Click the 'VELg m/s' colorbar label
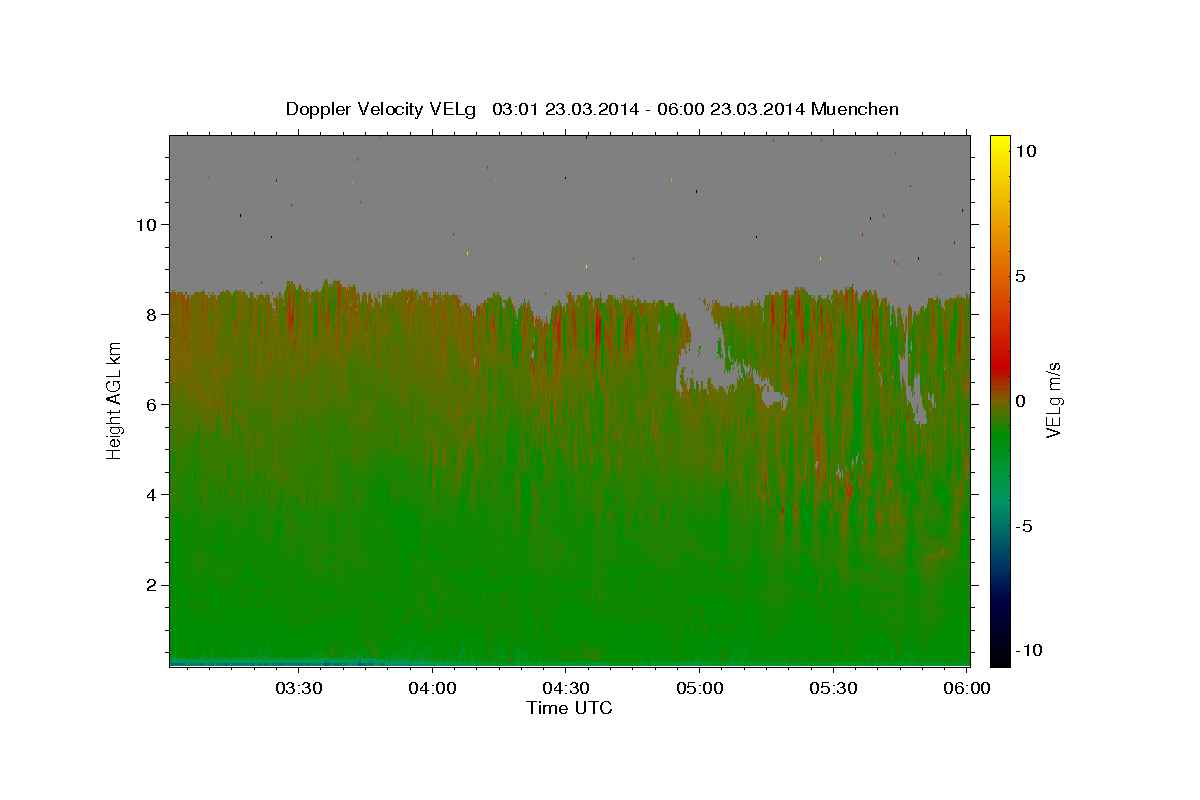The width and height of the screenshot is (1200, 800). click(1053, 401)
